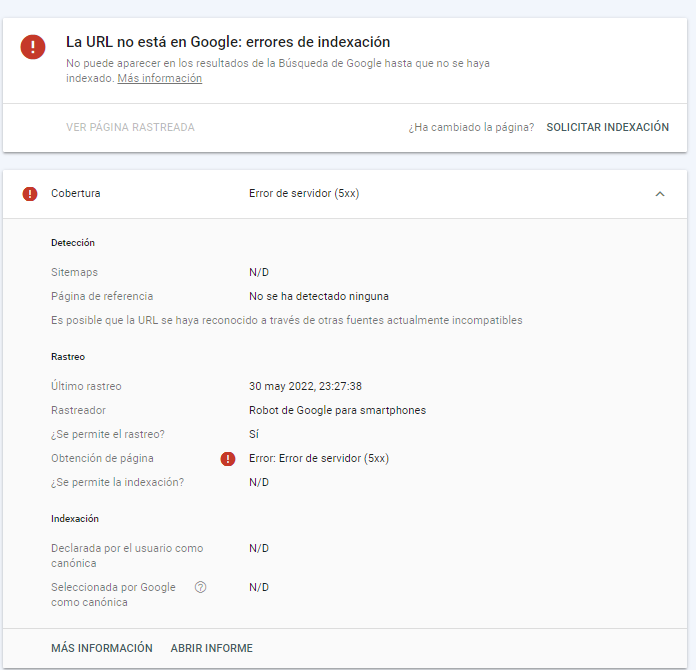
Task: Click the Rastreador label
Action: click(x=79, y=410)
